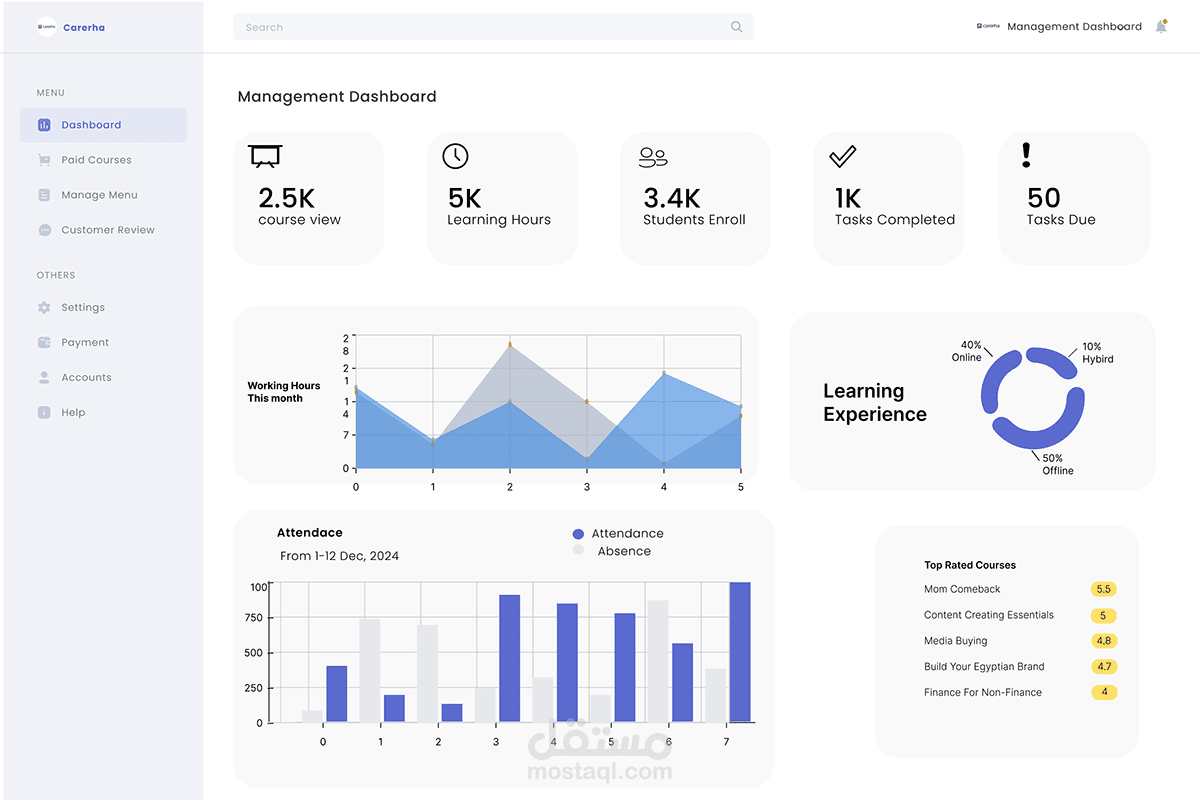Click the Customer Review chat bubble icon

[44, 230]
